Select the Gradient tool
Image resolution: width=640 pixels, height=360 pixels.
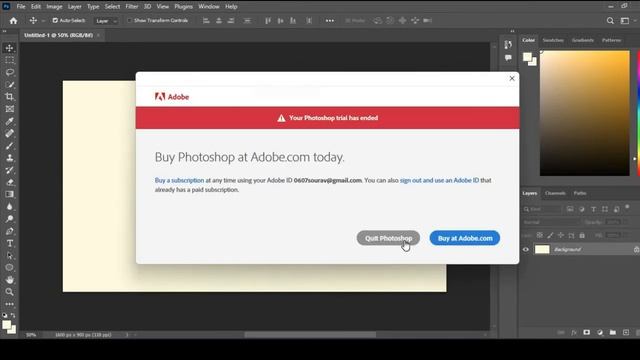tap(9, 194)
